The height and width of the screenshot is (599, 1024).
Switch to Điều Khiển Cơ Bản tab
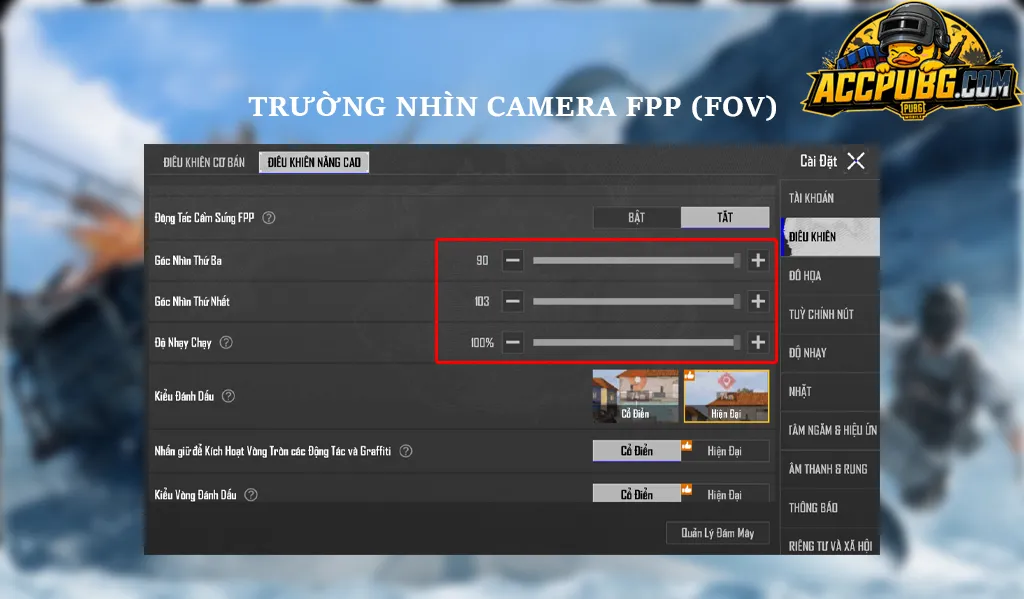204,162
